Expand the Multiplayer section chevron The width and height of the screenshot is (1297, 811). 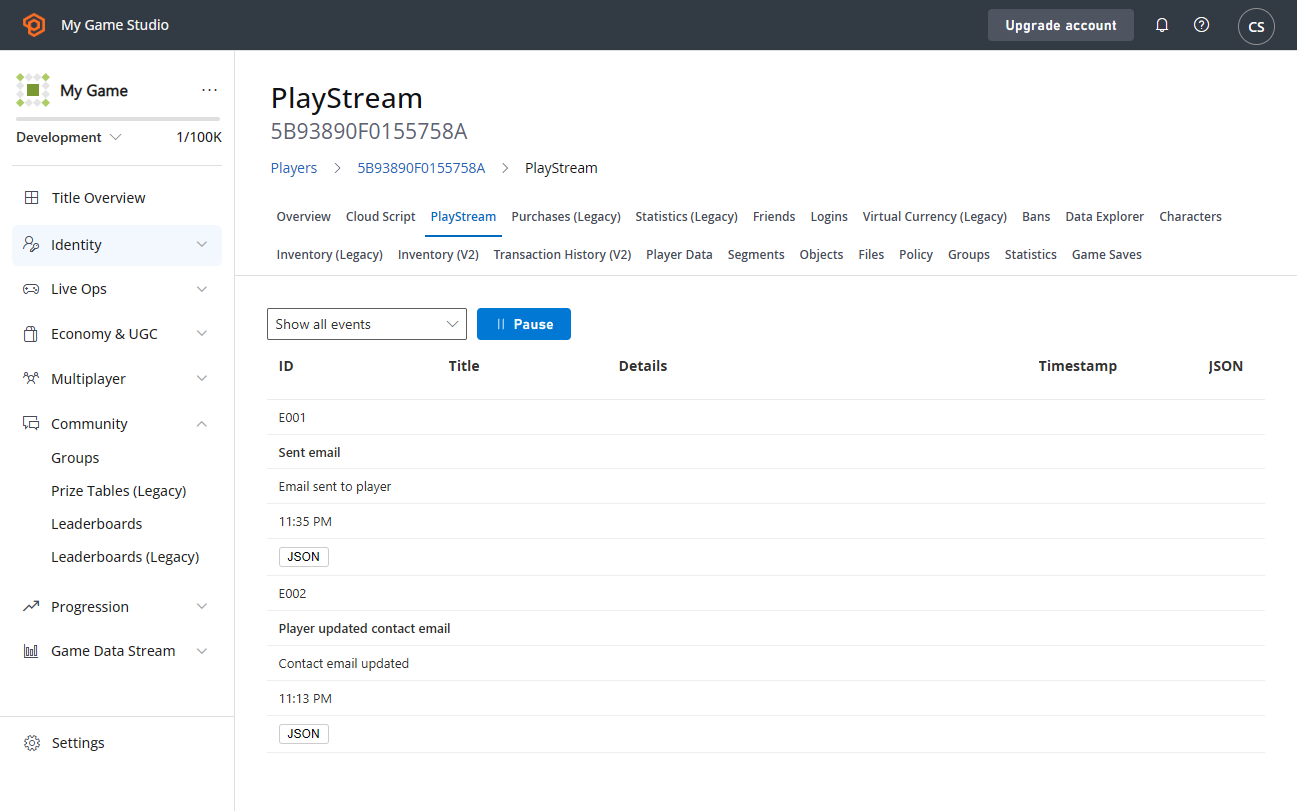point(202,379)
